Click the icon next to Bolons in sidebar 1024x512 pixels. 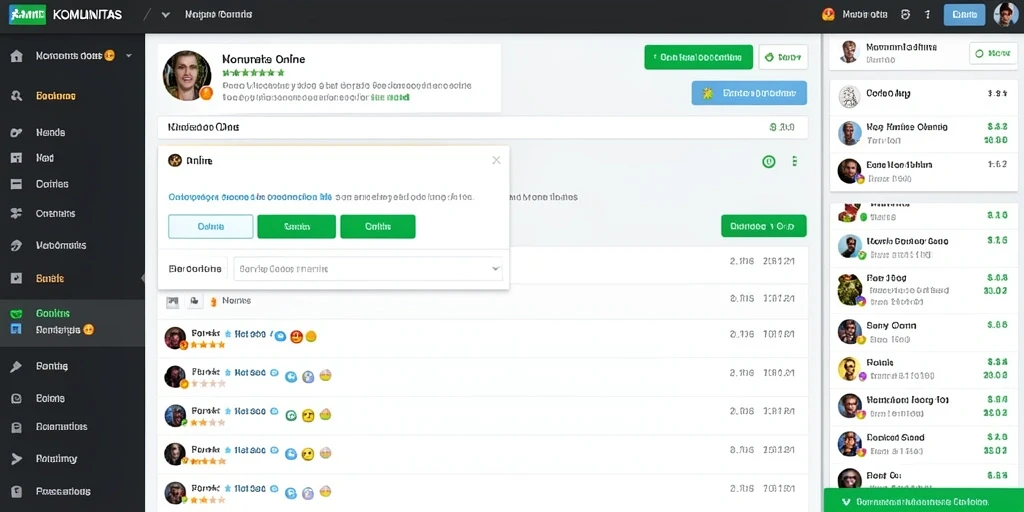17,398
